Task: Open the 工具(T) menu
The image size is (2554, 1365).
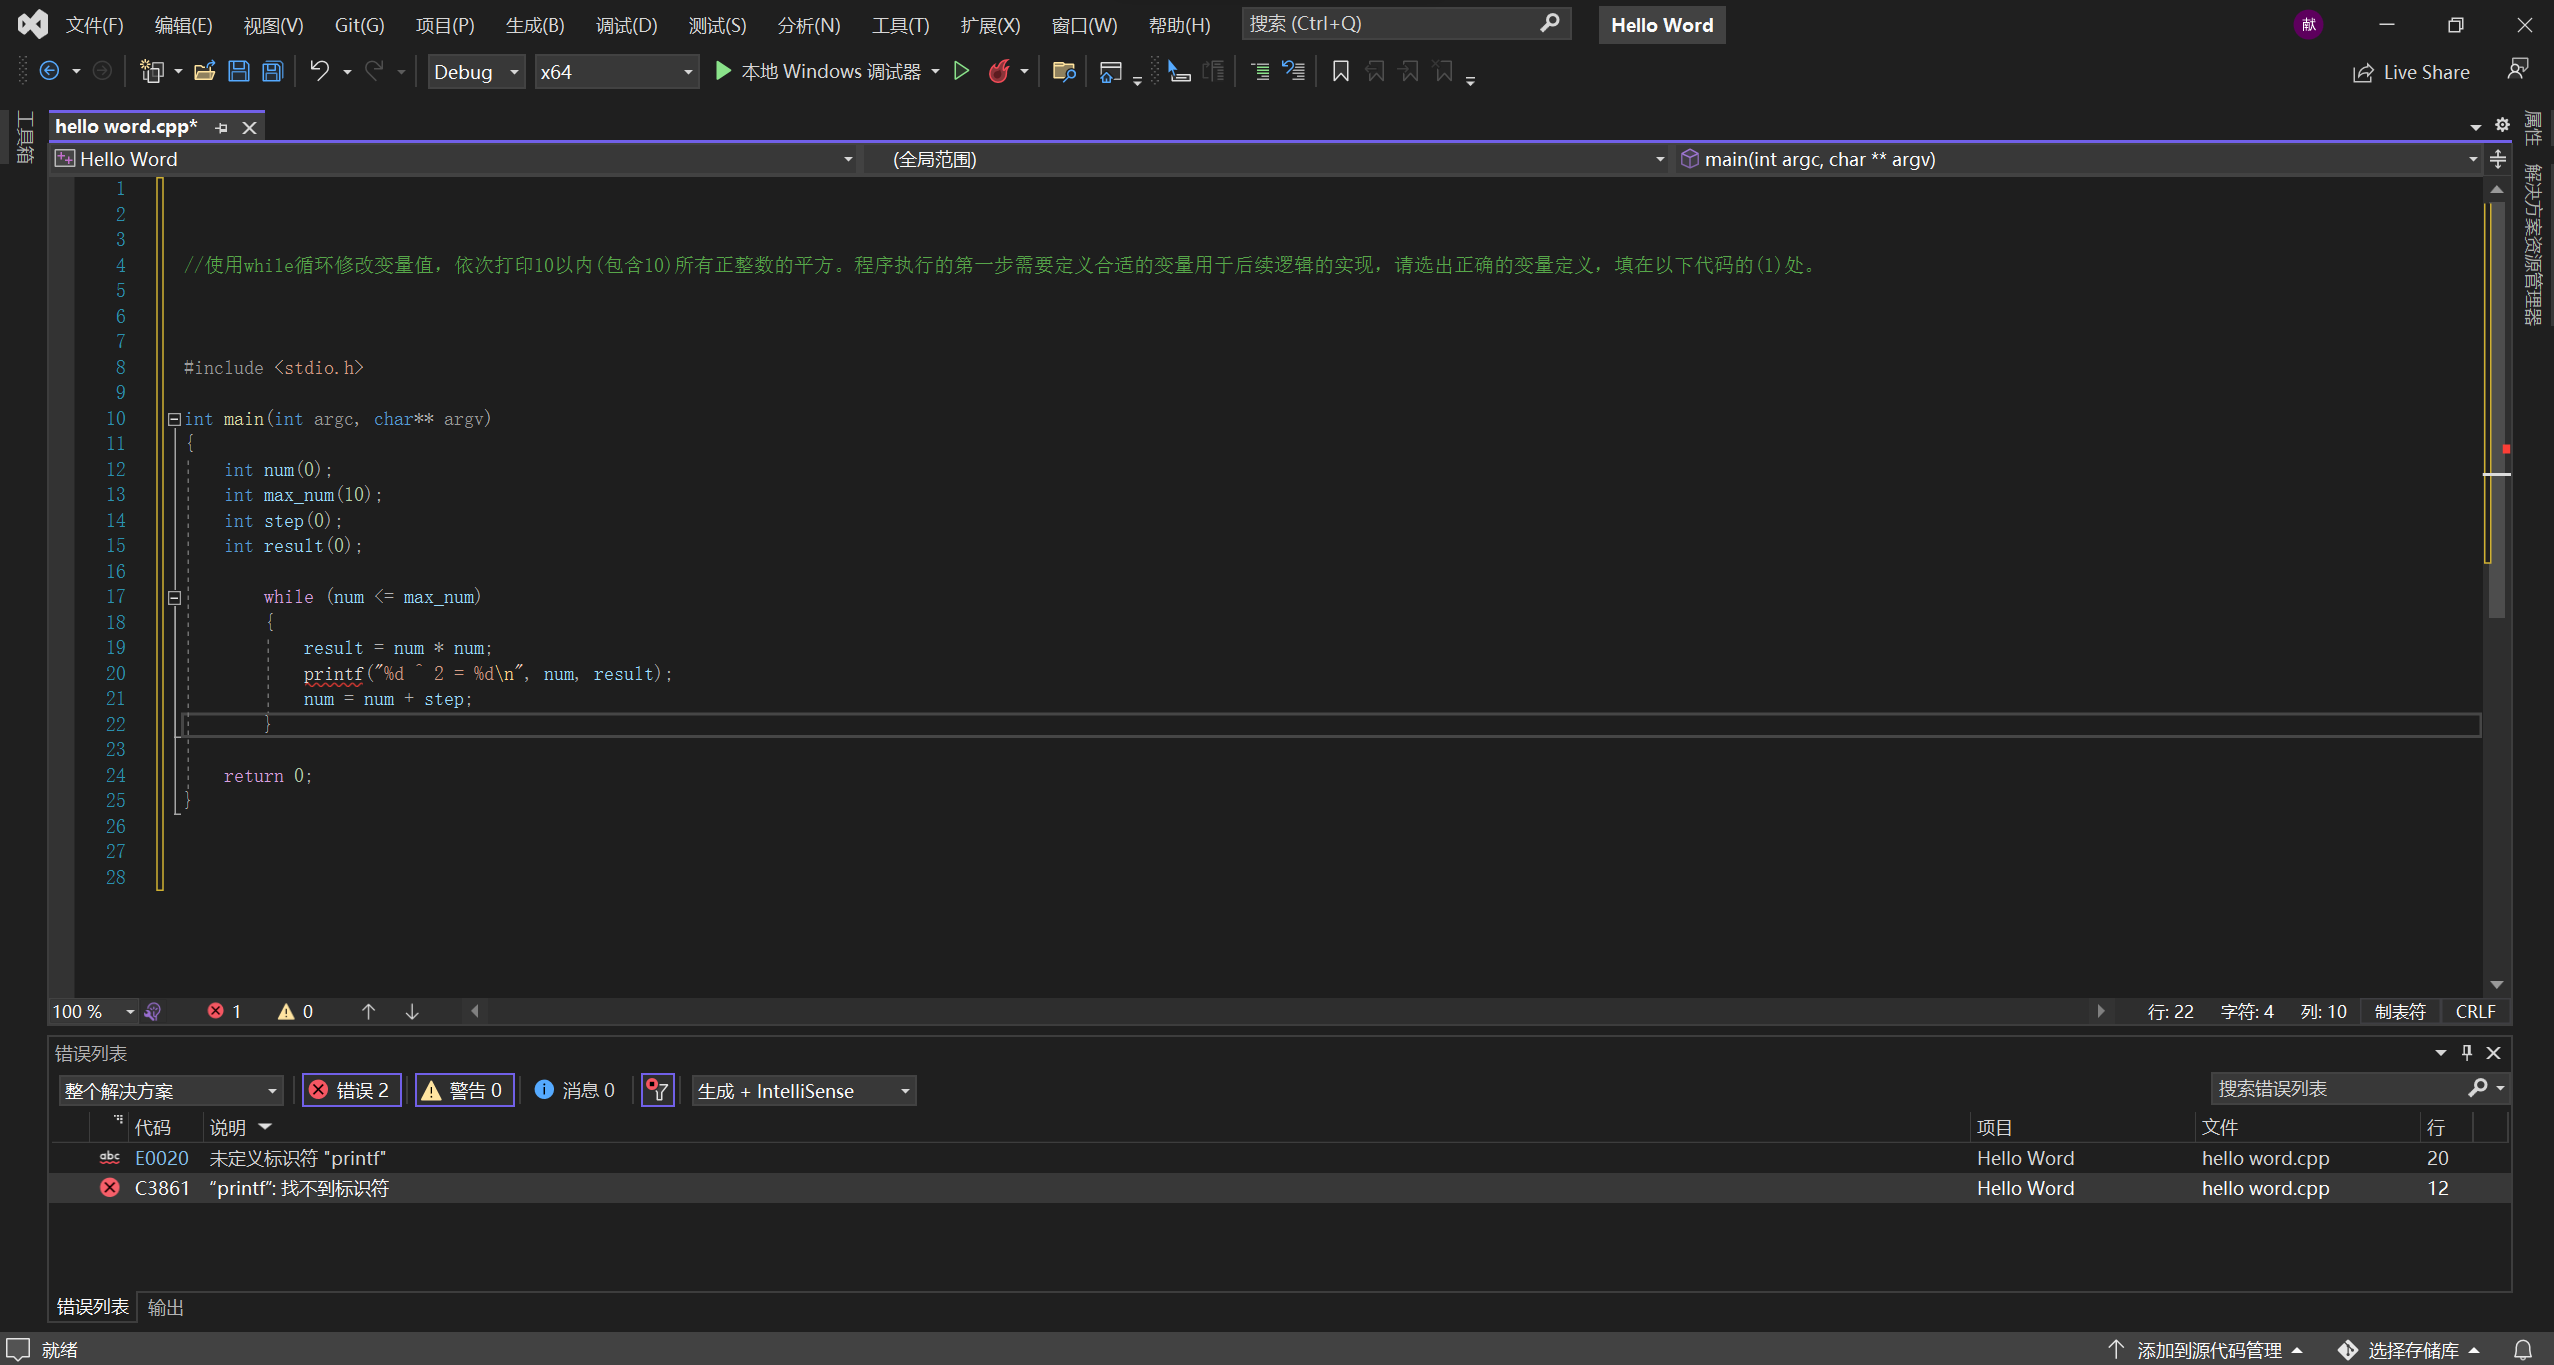Action: (x=900, y=25)
